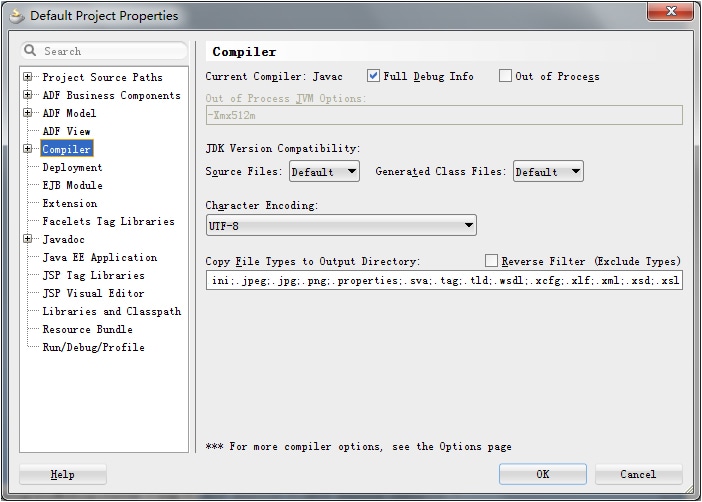Toggle the Full Debug Info checkbox

coord(374,76)
